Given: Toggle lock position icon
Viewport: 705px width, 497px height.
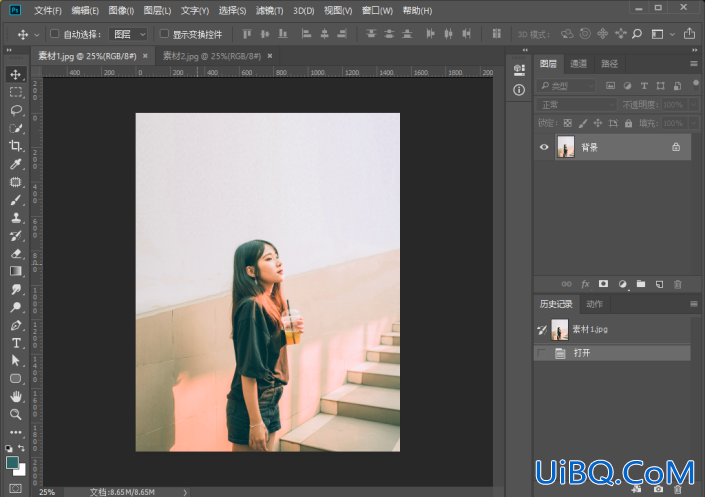Looking at the screenshot, I should 598,123.
